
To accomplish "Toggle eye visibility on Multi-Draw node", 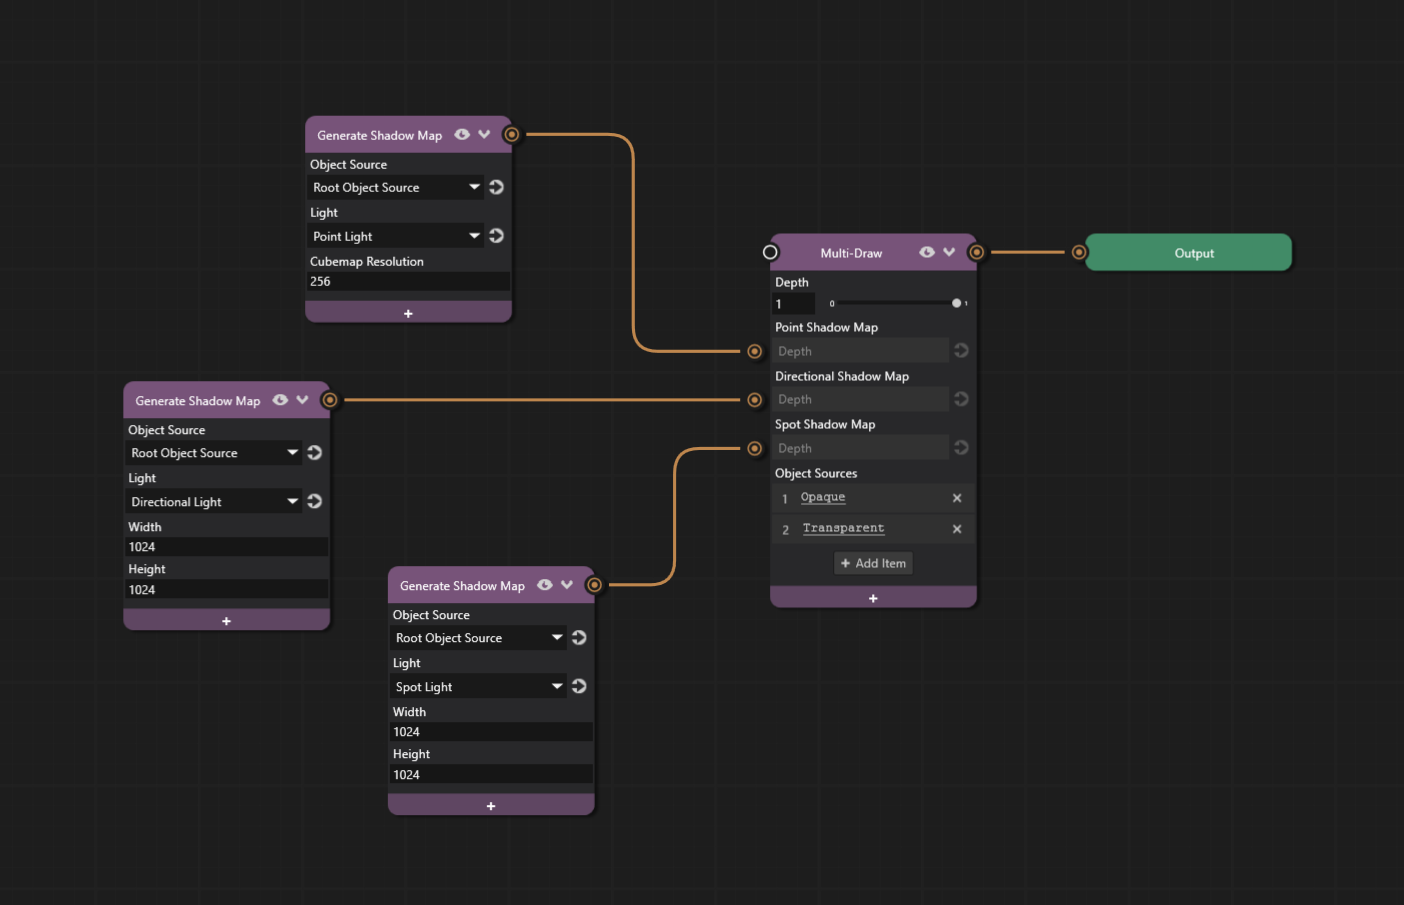I will (927, 252).
